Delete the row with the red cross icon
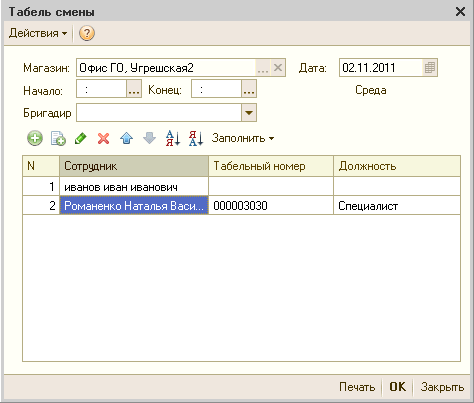Viewport: 474px width, 403px height. [104, 138]
